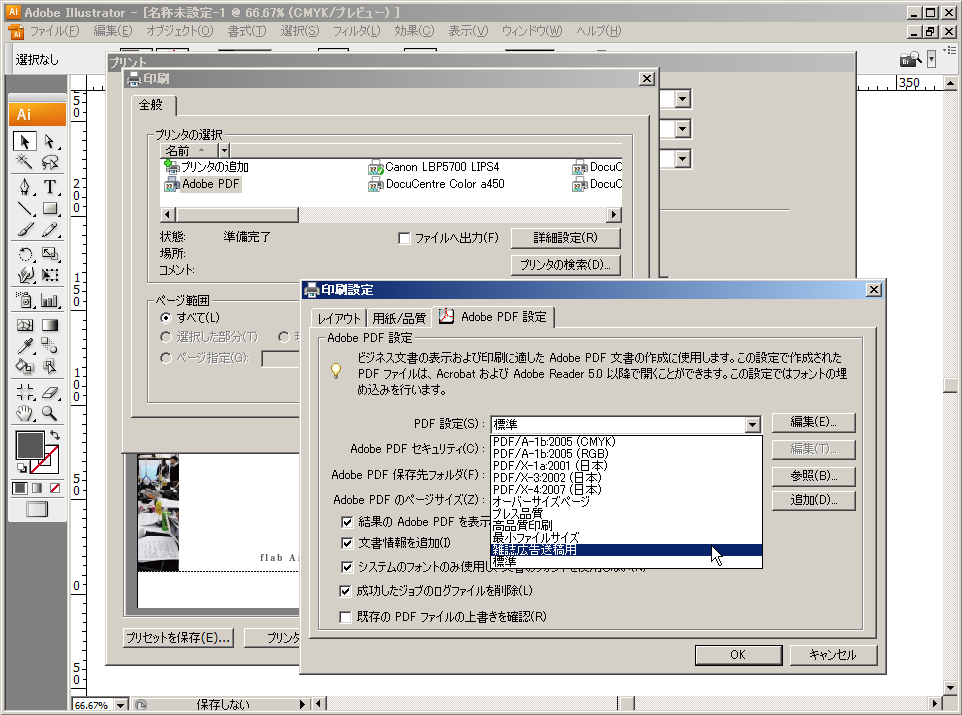
Task: Set paint to None in toolbox
Action: [55, 489]
